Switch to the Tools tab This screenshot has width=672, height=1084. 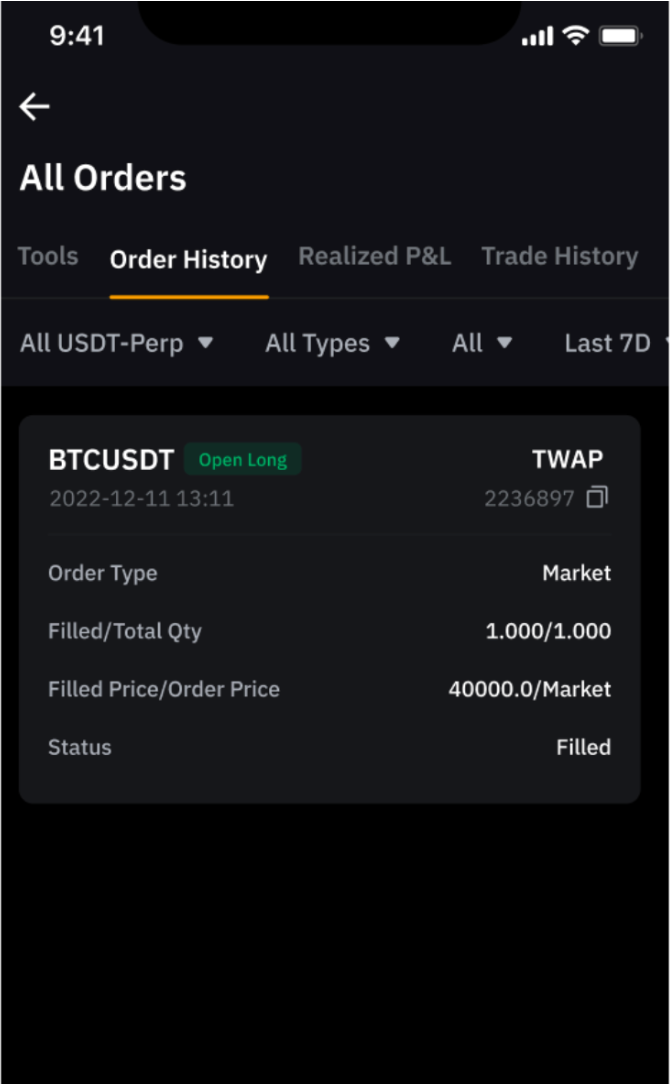[x=48, y=256]
